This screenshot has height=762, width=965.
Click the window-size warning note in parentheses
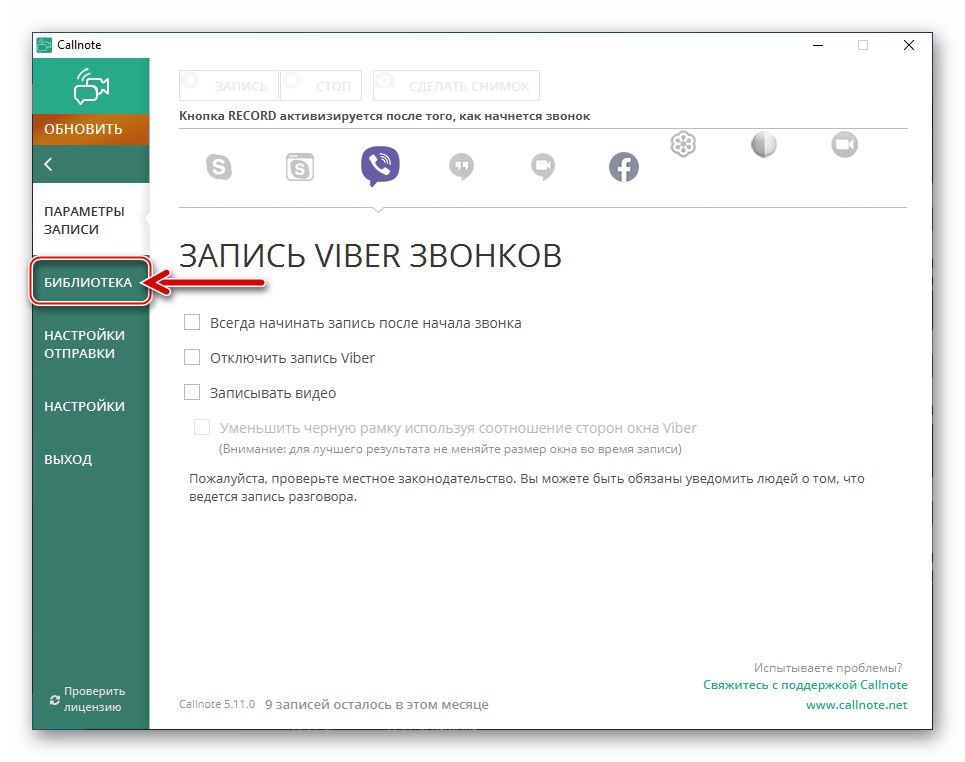pyautogui.click(x=450, y=449)
